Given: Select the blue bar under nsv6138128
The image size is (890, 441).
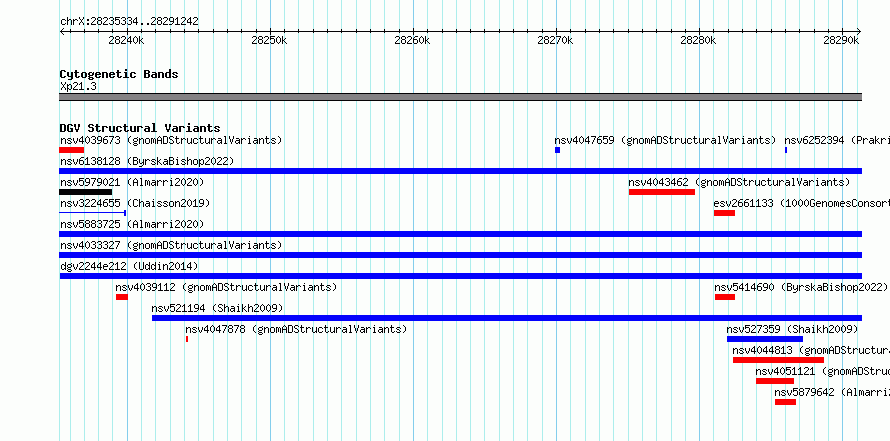Looking at the screenshot, I should [x=461, y=171].
